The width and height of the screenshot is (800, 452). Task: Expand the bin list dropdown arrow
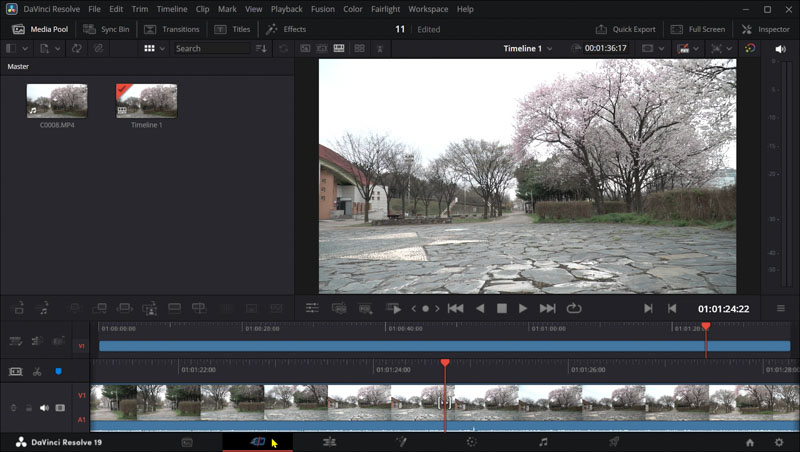(24, 48)
